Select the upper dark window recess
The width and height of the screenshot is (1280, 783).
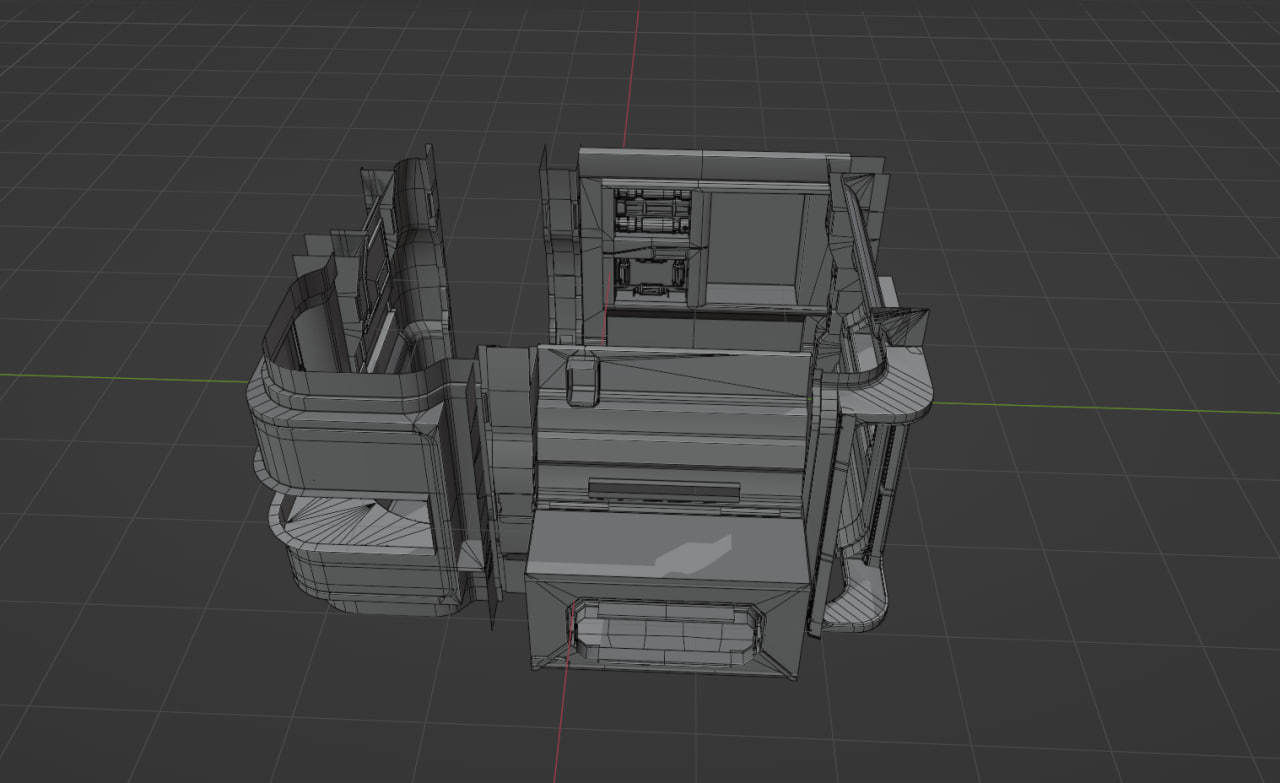tap(650, 210)
